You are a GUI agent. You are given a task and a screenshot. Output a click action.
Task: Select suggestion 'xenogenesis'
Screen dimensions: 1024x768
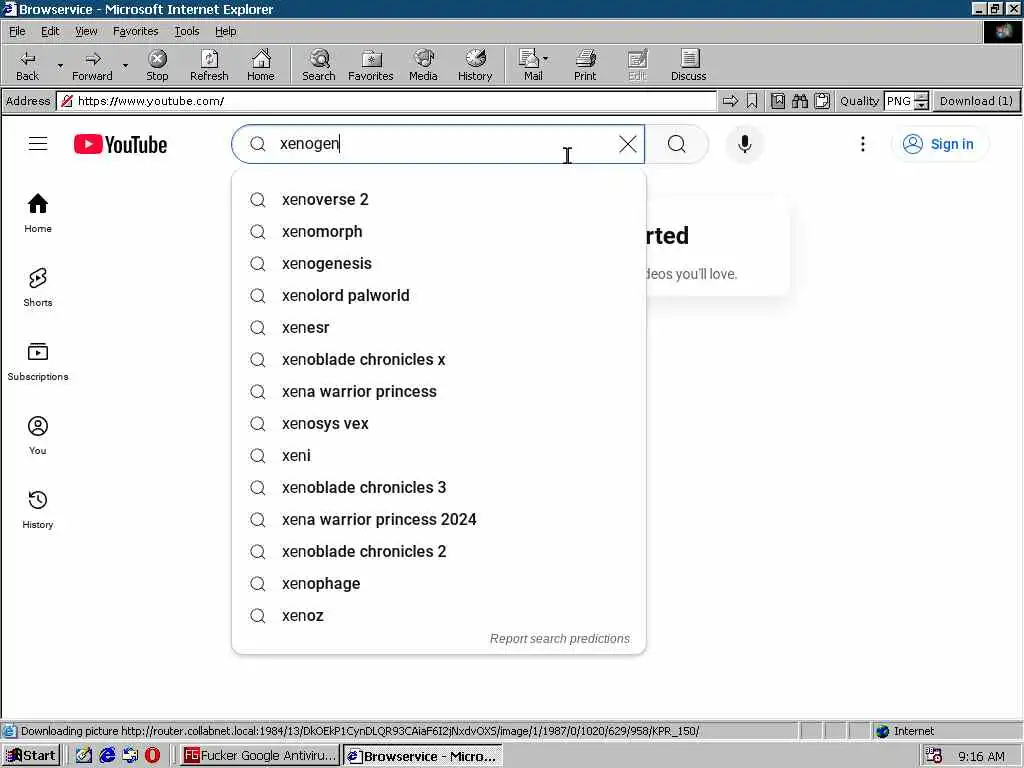[439, 263]
